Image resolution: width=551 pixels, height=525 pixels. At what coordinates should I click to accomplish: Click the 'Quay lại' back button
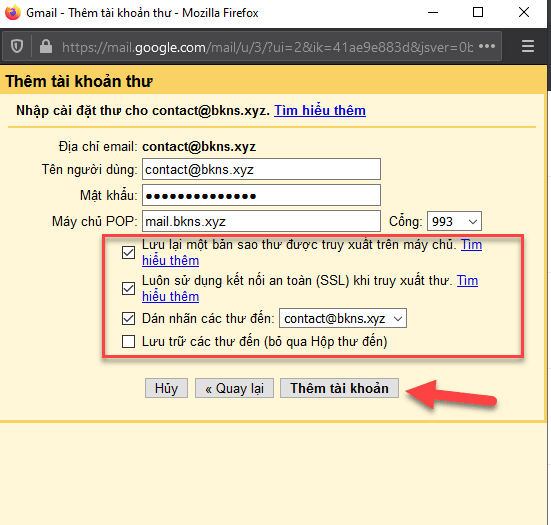pyautogui.click(x=234, y=388)
